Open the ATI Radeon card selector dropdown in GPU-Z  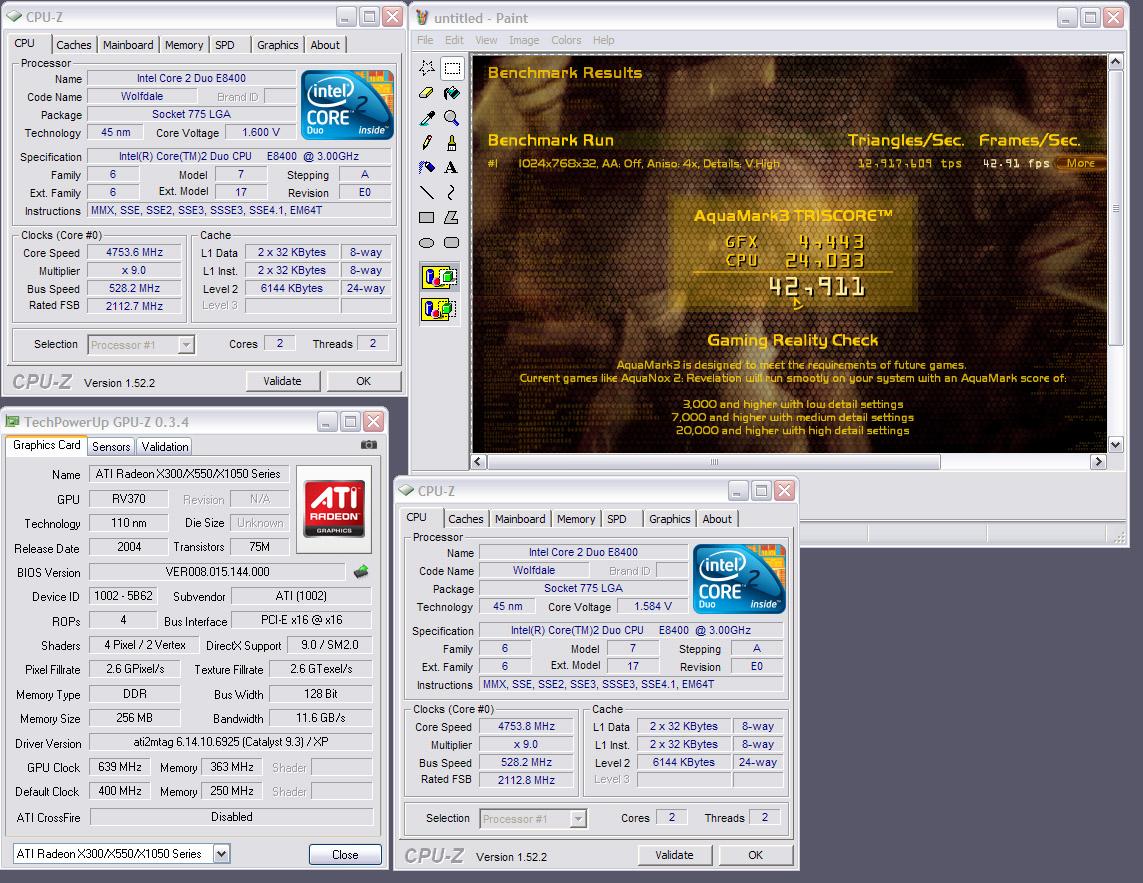click(222, 854)
